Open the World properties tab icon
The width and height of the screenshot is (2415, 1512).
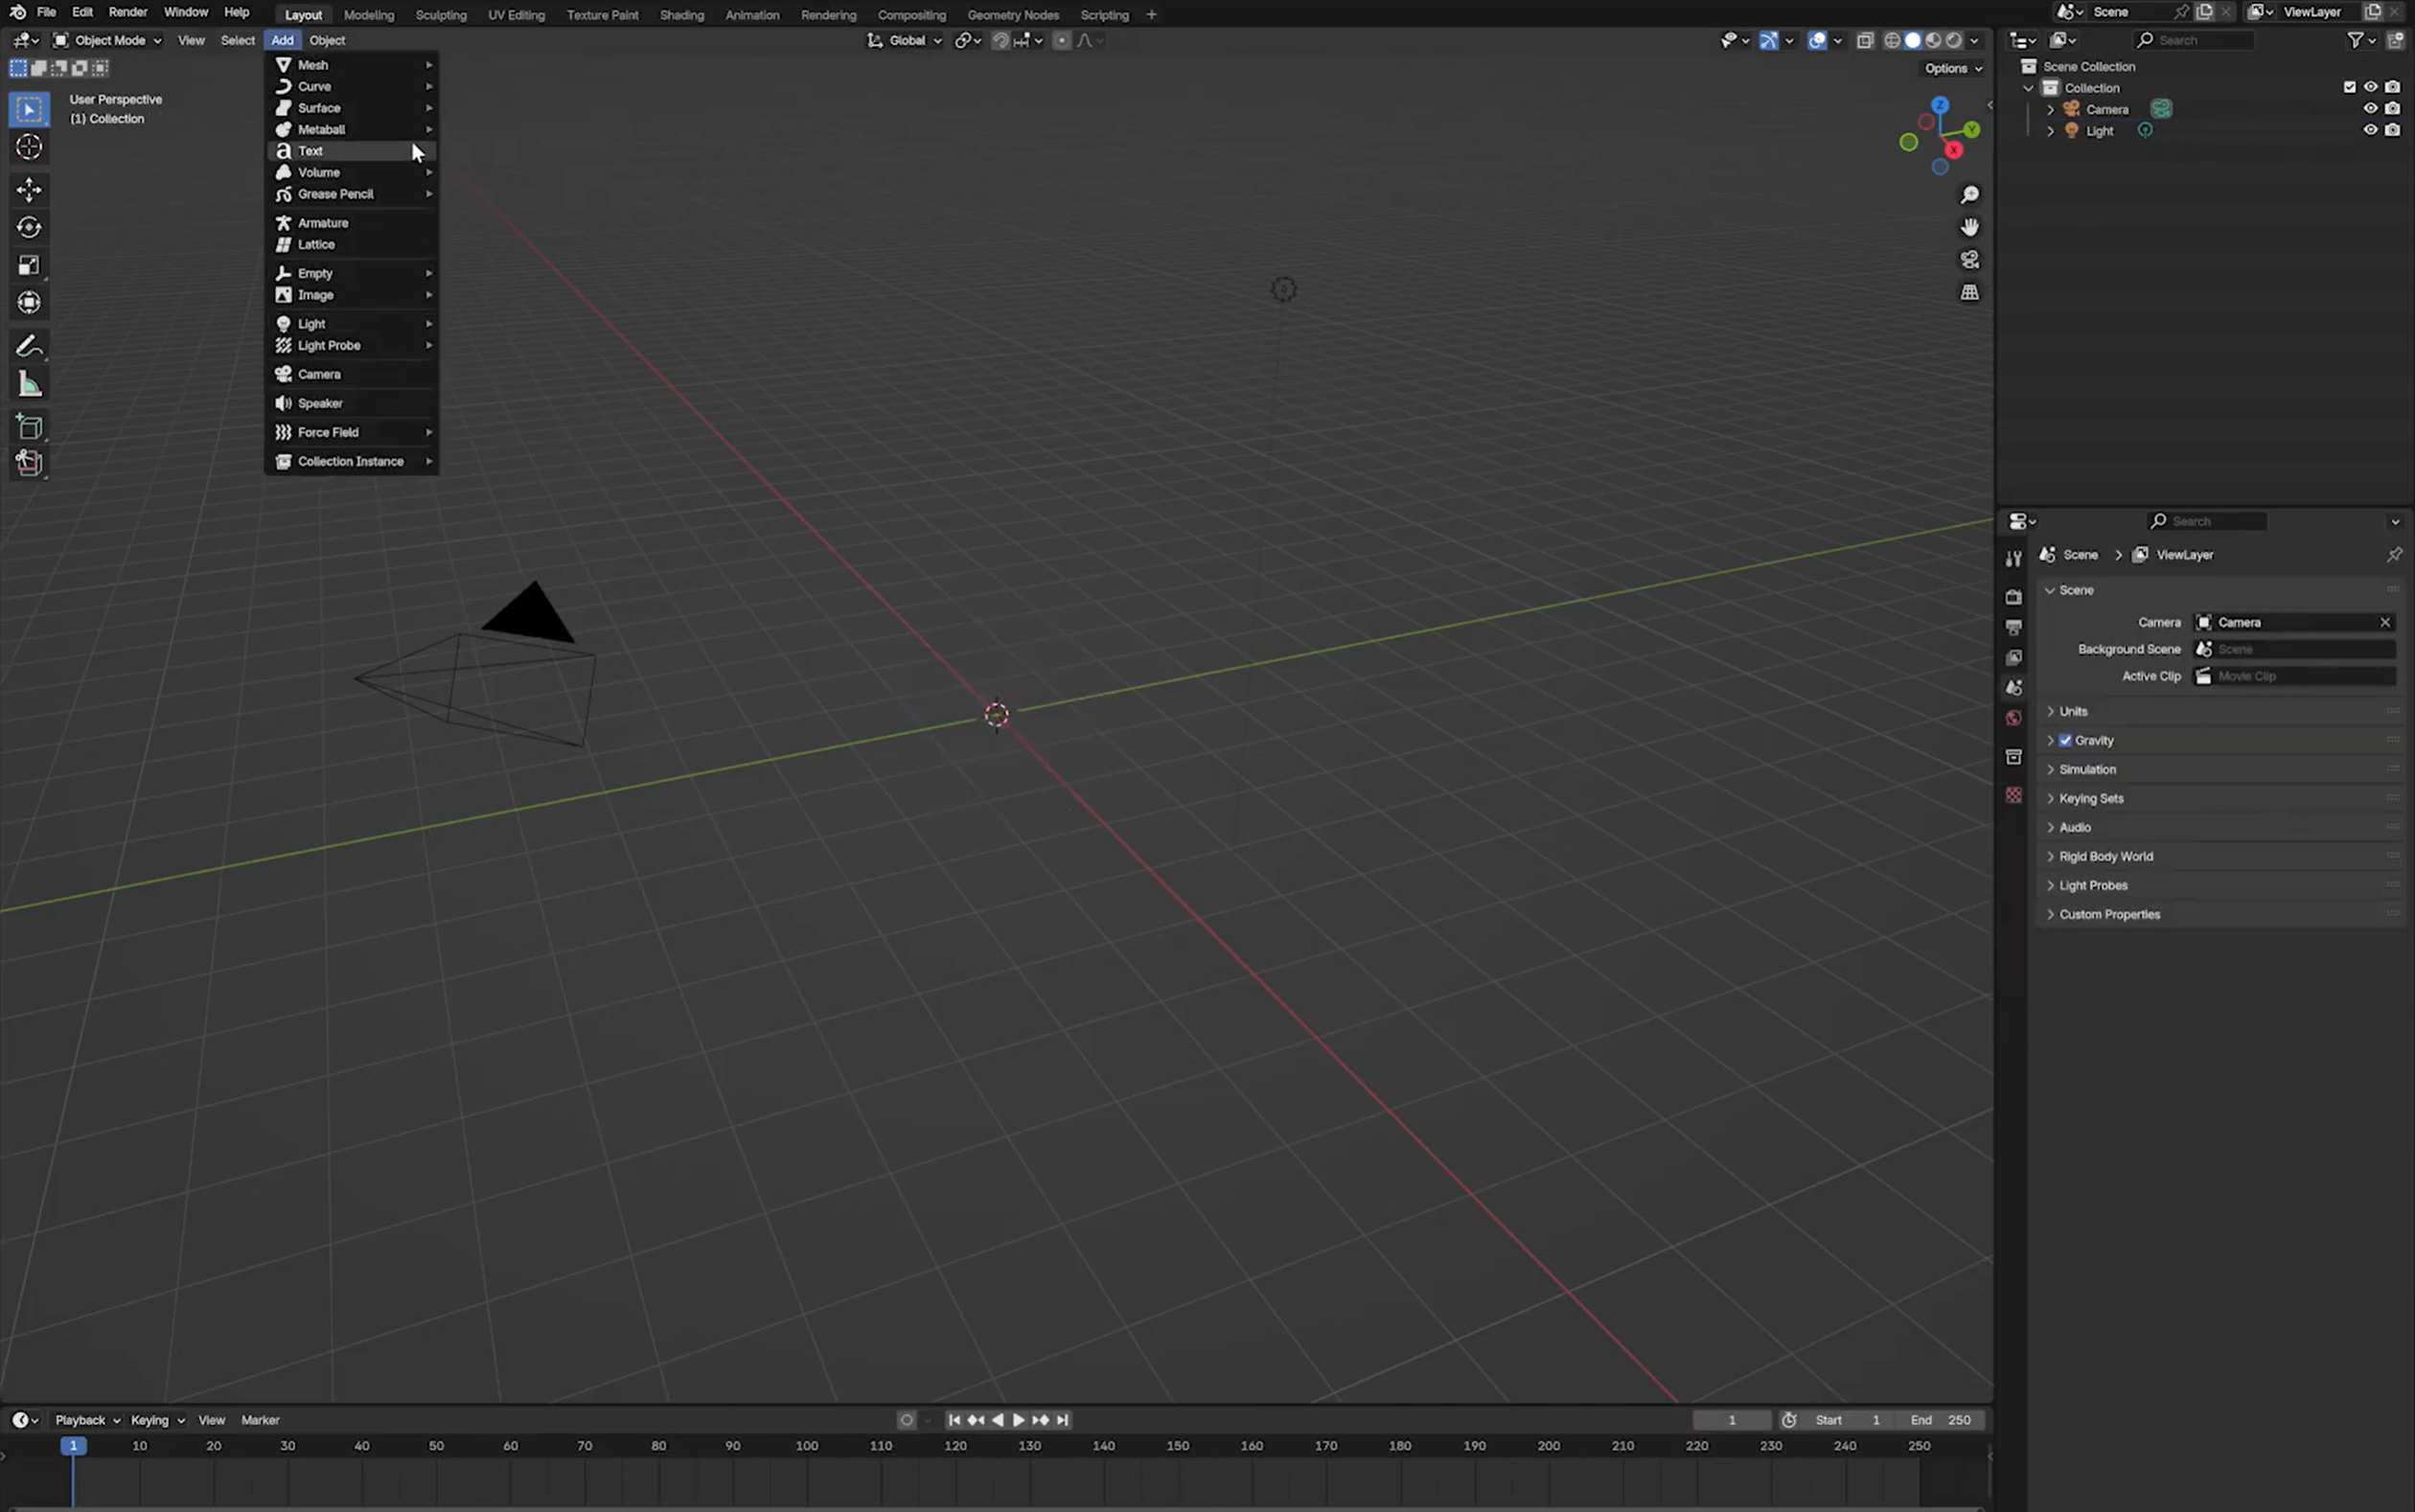tap(2013, 718)
